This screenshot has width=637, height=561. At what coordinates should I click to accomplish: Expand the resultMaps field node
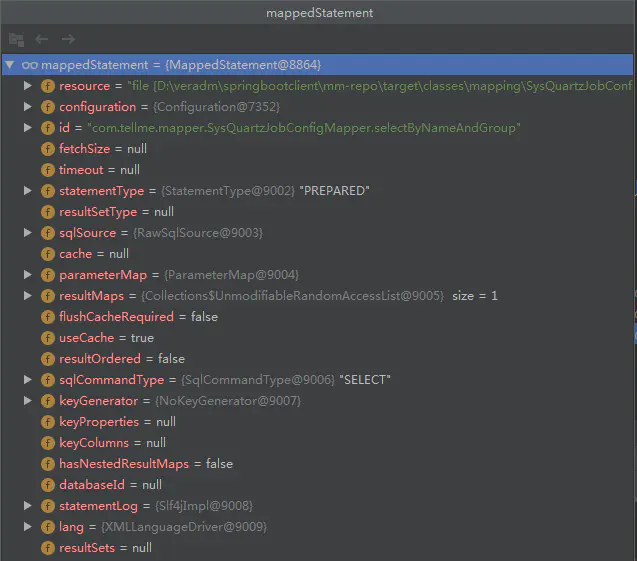(28, 296)
